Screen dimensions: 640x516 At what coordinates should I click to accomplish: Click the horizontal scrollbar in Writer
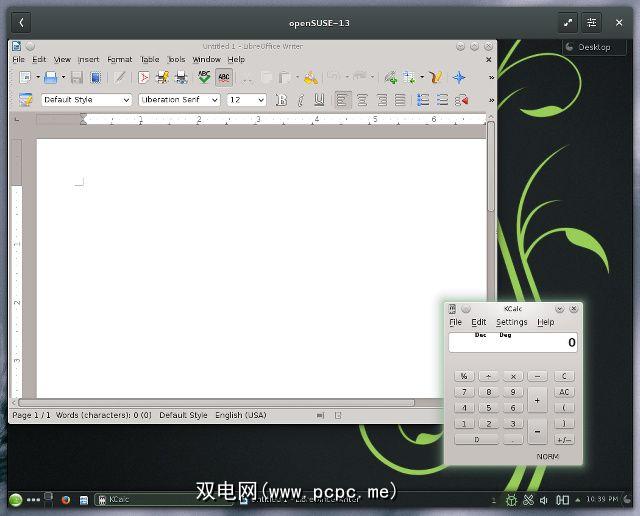coord(216,403)
